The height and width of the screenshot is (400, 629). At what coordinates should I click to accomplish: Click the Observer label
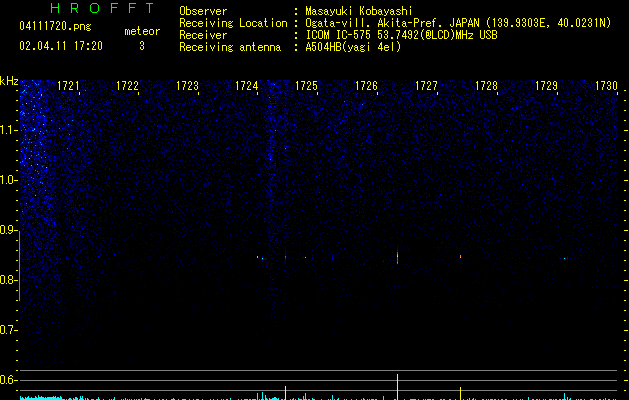click(203, 11)
